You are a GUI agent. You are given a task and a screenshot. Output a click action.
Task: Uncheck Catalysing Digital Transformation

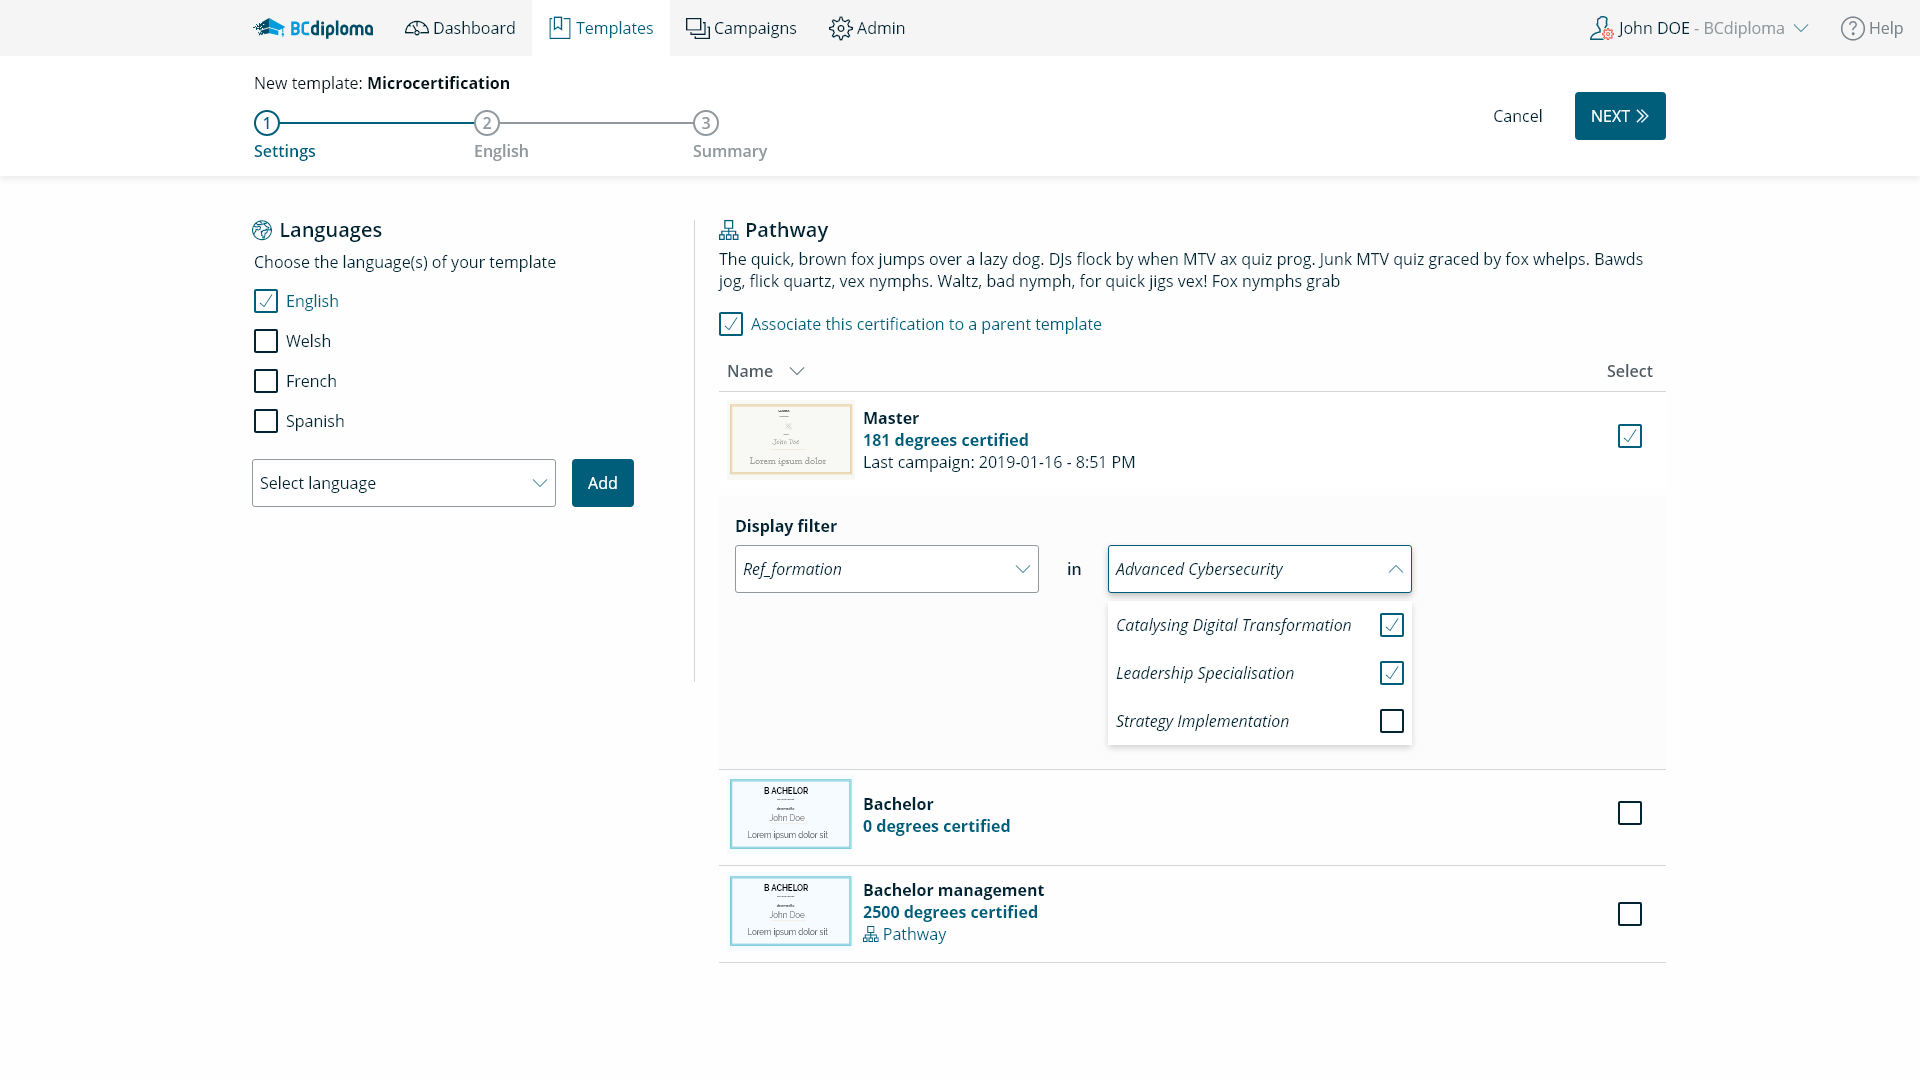pos(1391,624)
